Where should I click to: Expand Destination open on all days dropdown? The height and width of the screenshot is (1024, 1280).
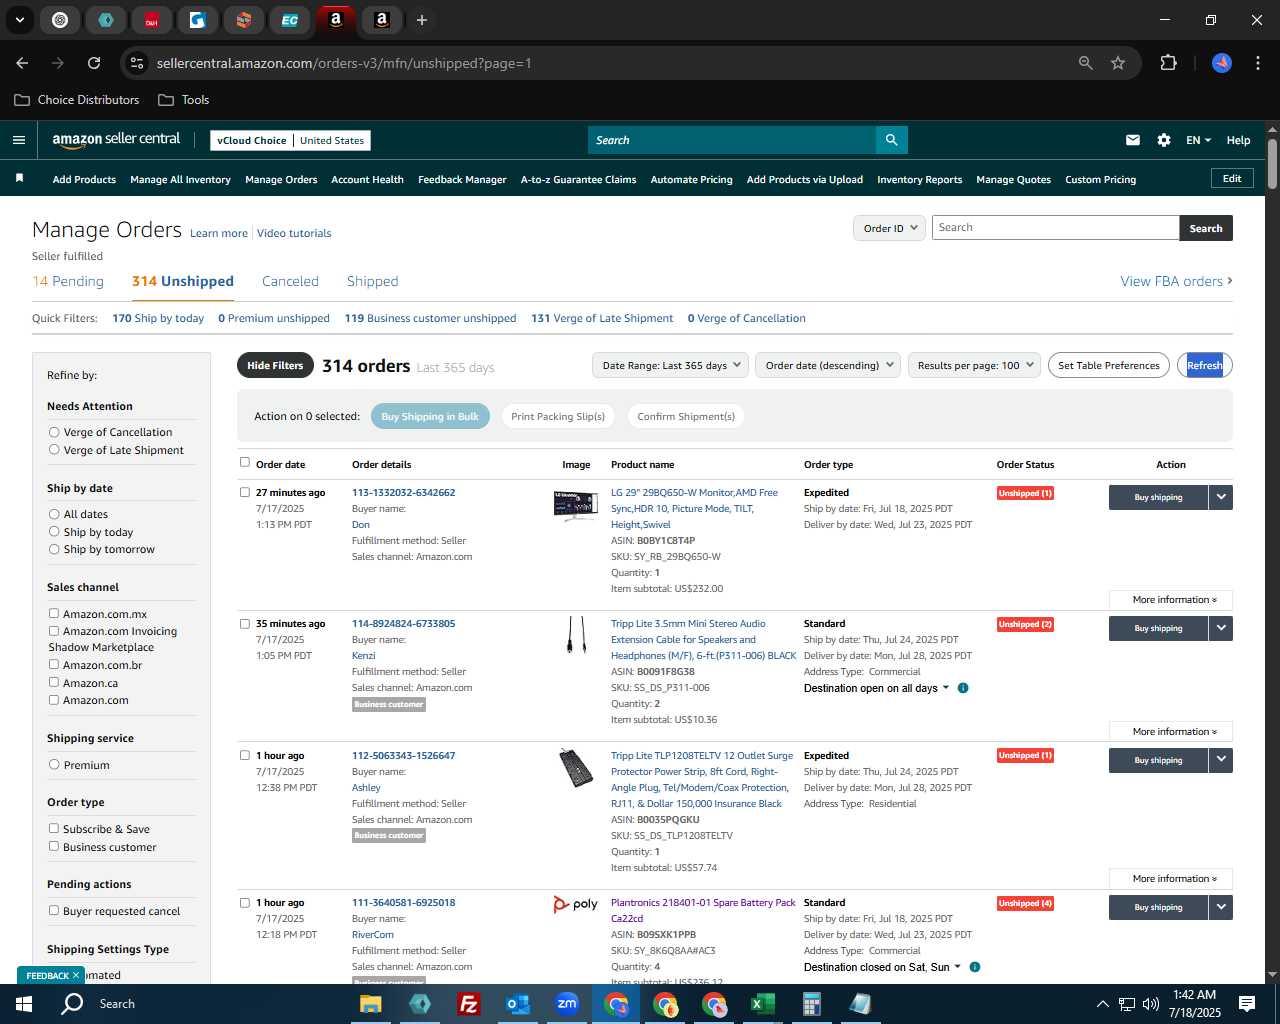877,688
